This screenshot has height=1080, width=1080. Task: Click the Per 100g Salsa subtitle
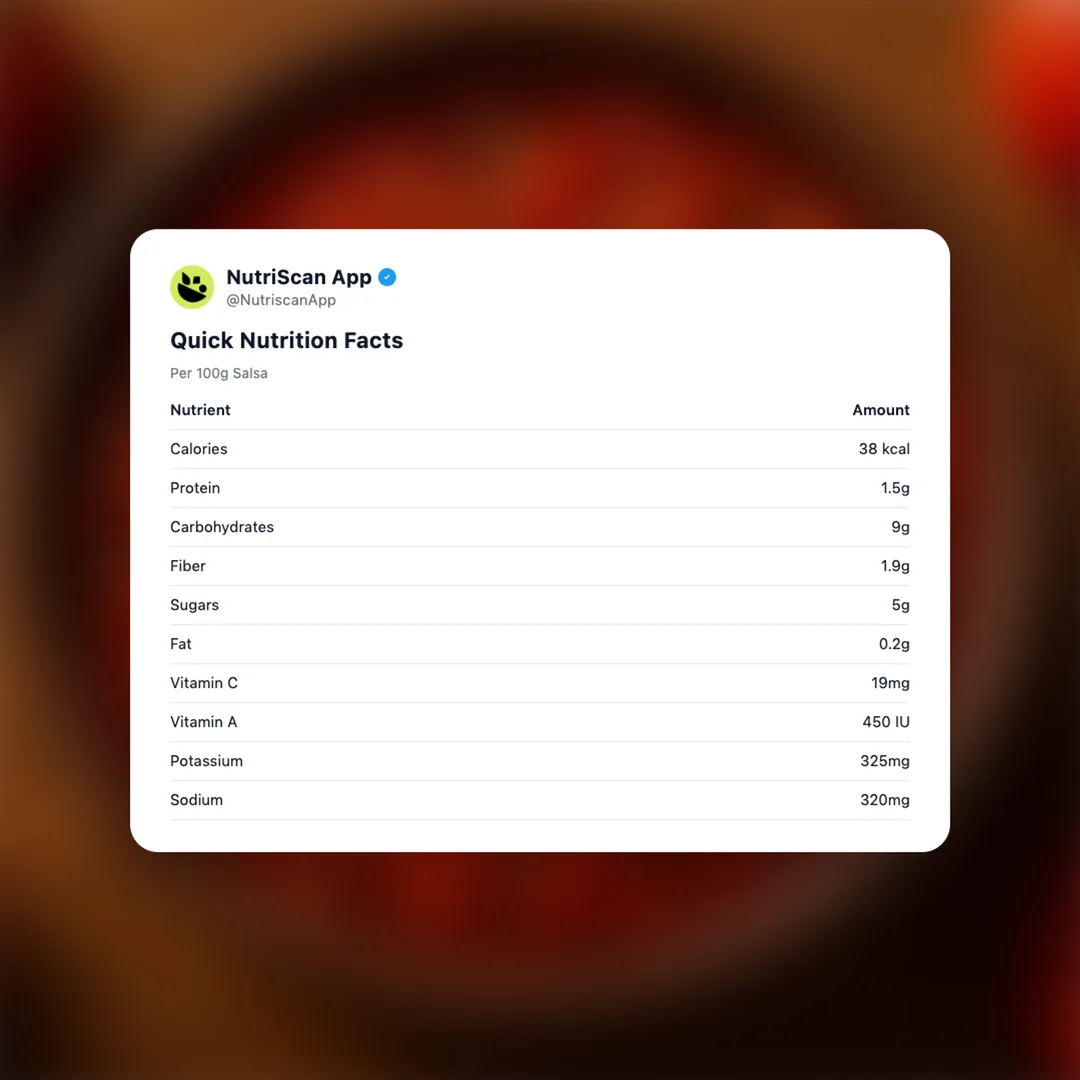tap(219, 373)
